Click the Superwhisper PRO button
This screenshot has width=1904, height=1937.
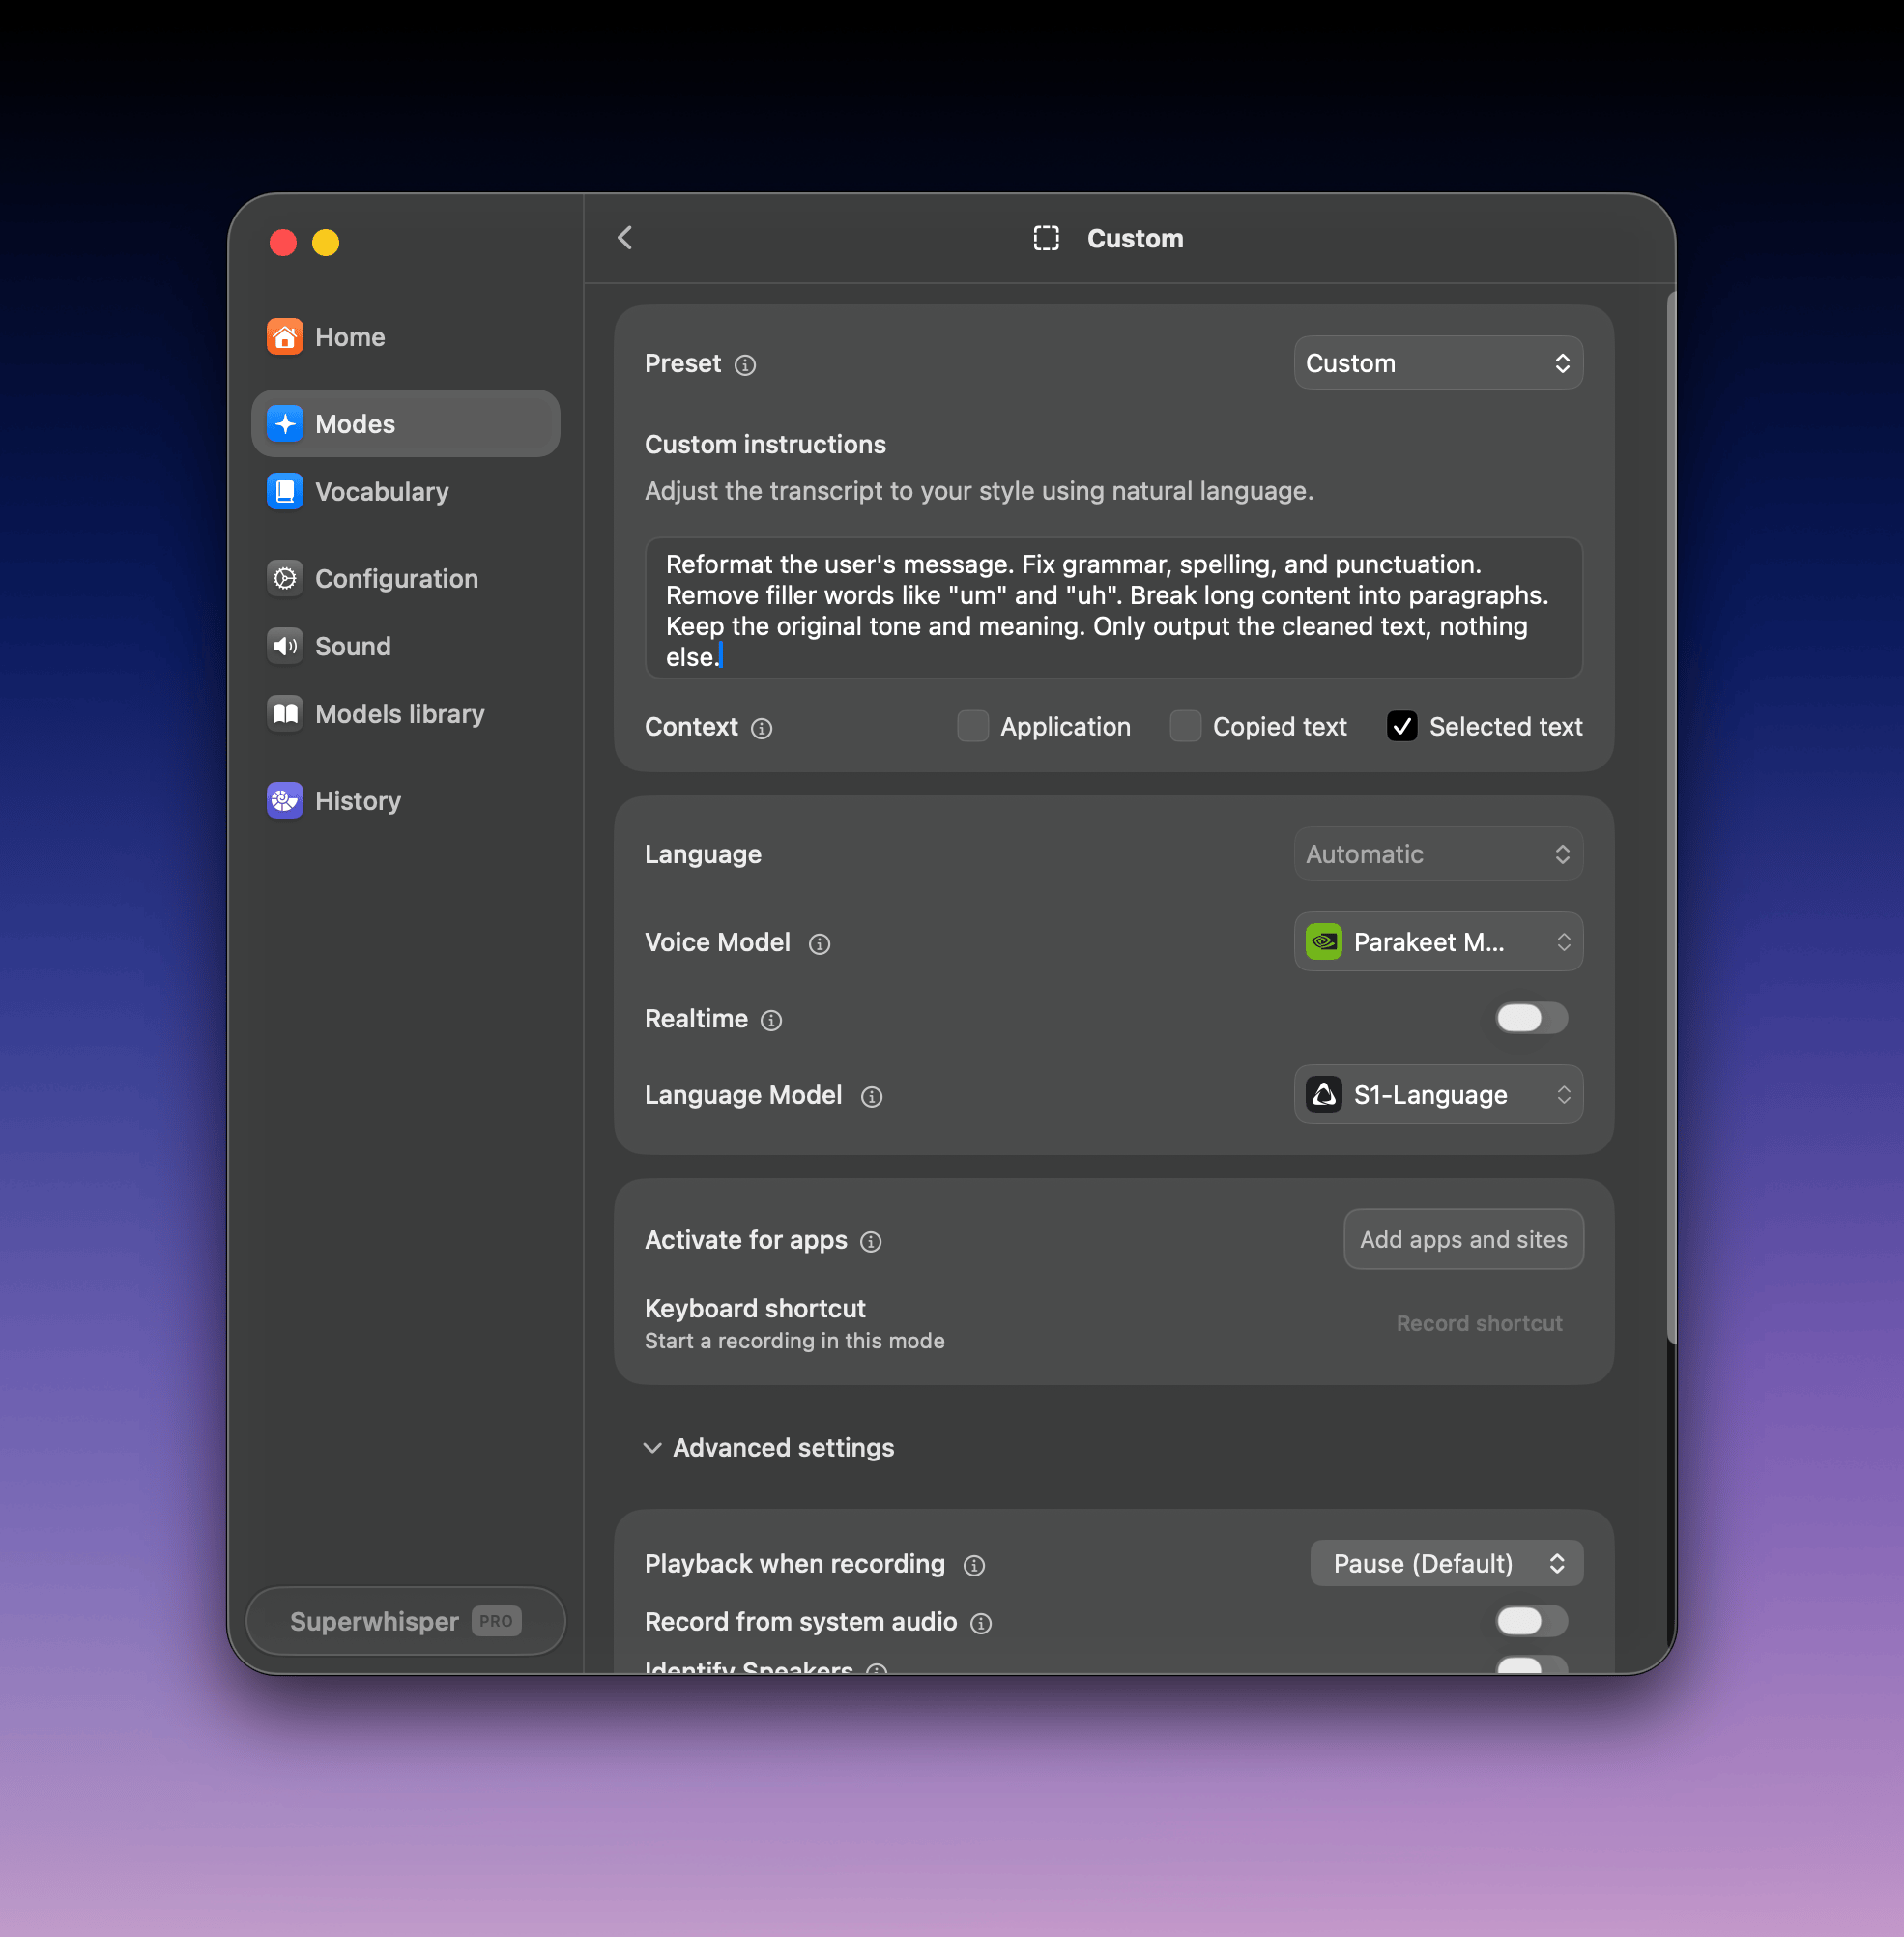[405, 1622]
